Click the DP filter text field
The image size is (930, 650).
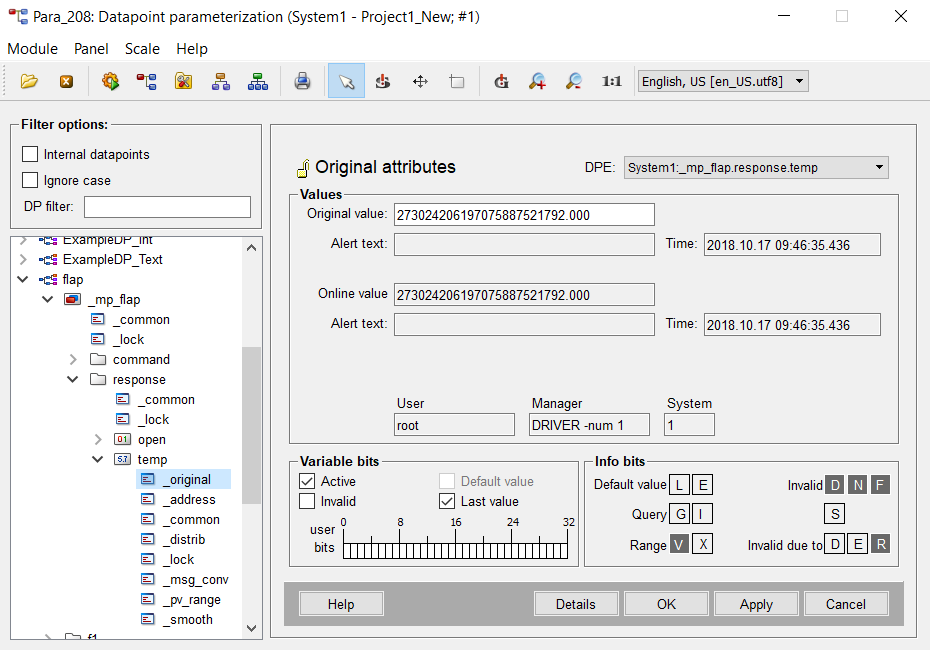(x=167, y=206)
